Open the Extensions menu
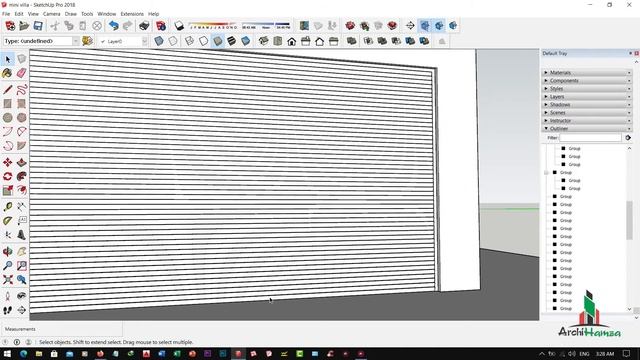 coord(132,14)
